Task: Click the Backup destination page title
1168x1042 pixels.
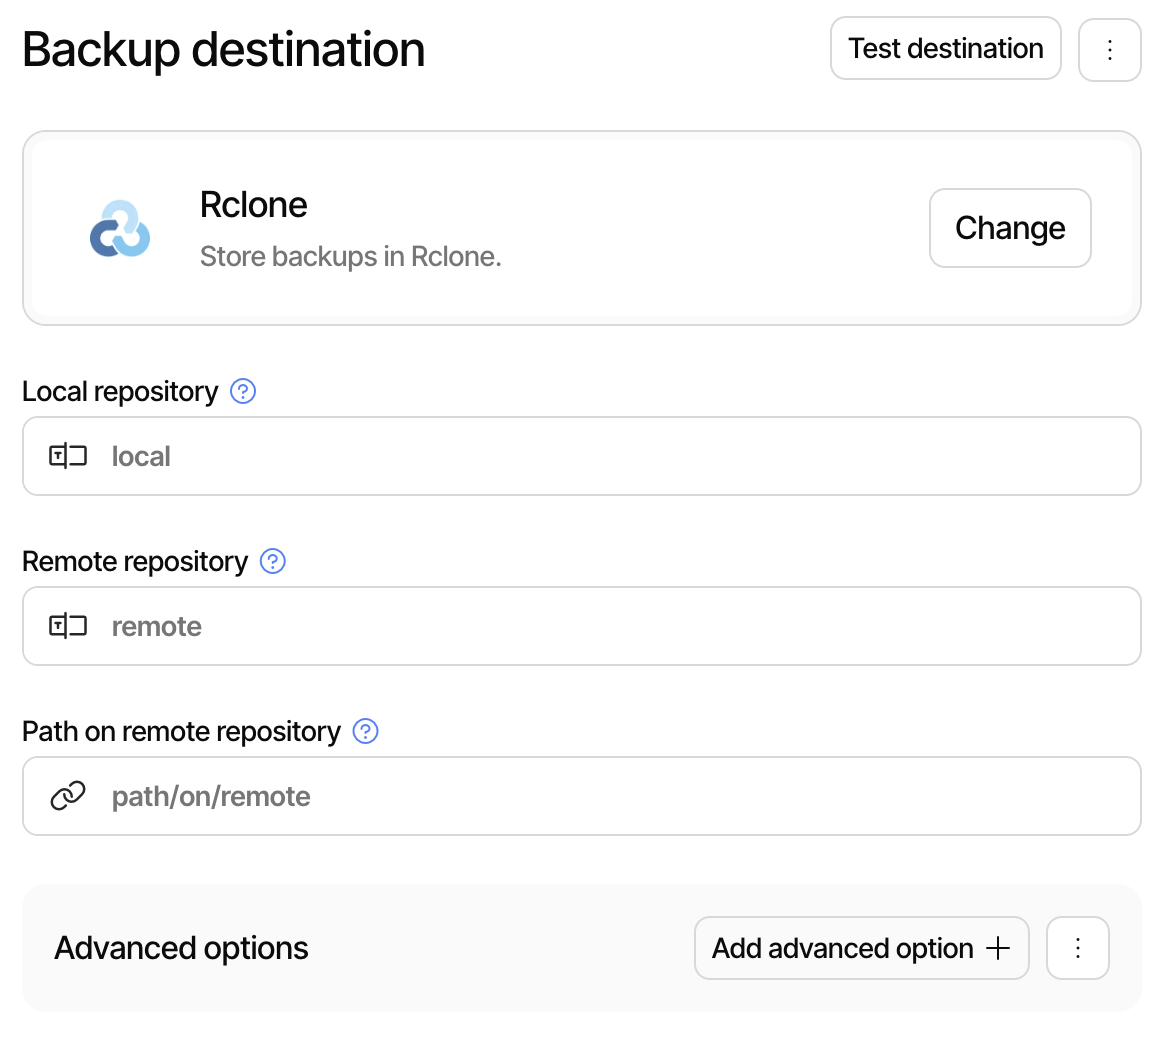Action: (224, 48)
